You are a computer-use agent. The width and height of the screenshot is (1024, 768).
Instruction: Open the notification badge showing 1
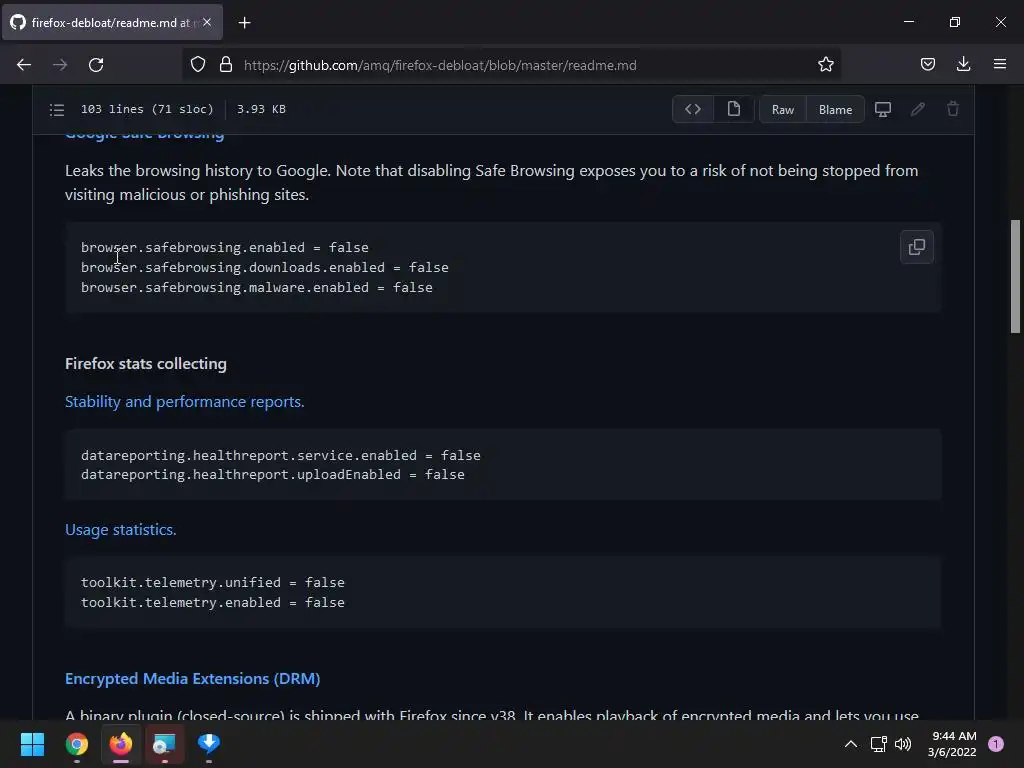pos(996,744)
